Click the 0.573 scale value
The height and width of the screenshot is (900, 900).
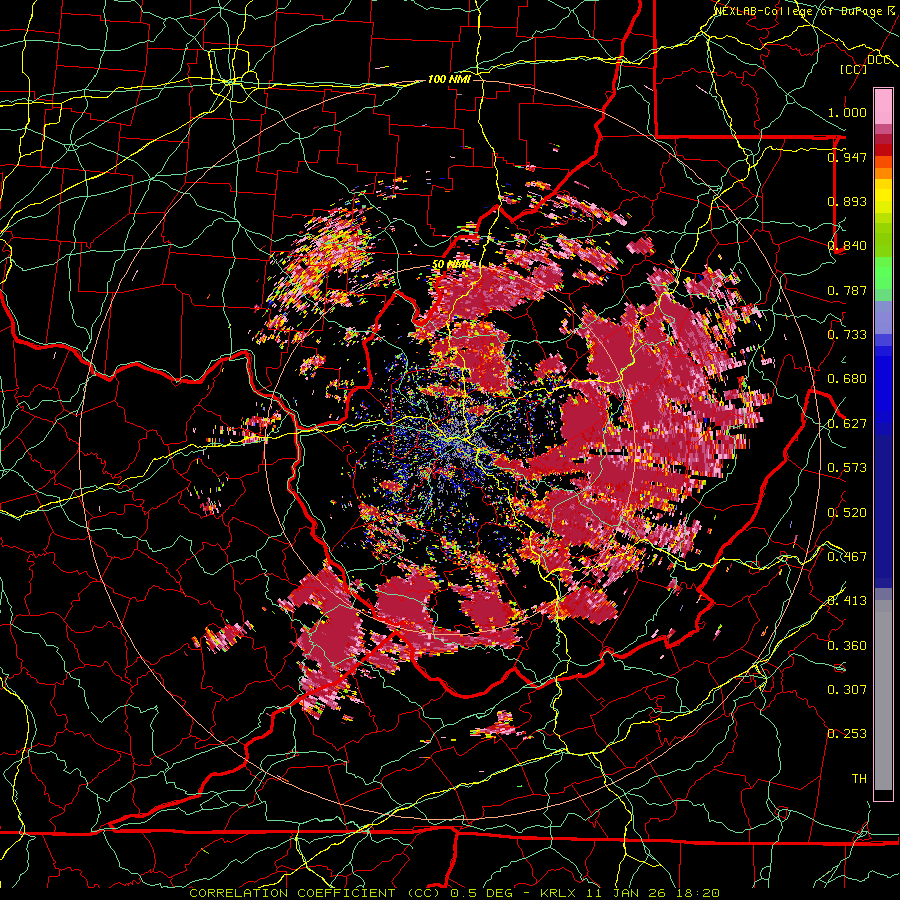(847, 468)
